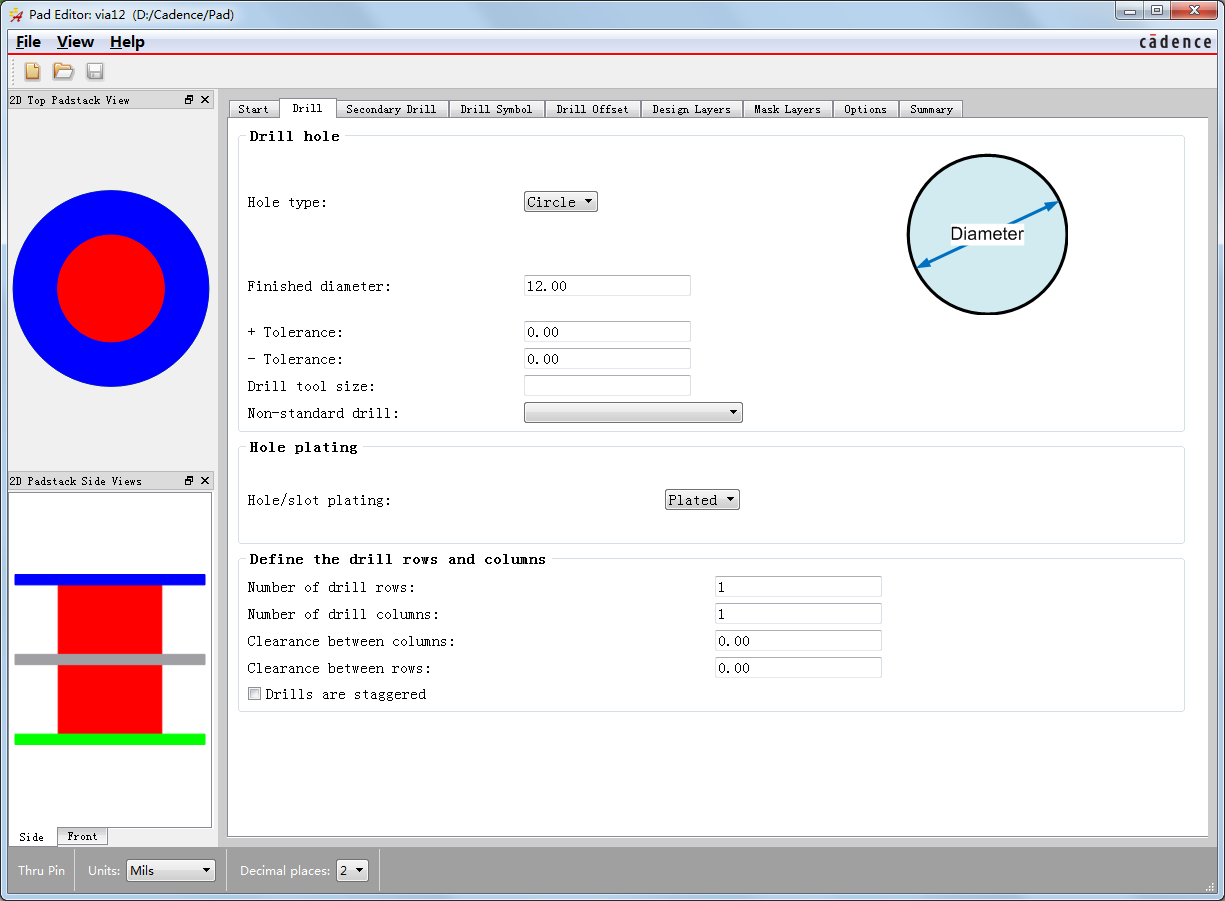Click the Open folder toolbar icon

point(63,71)
